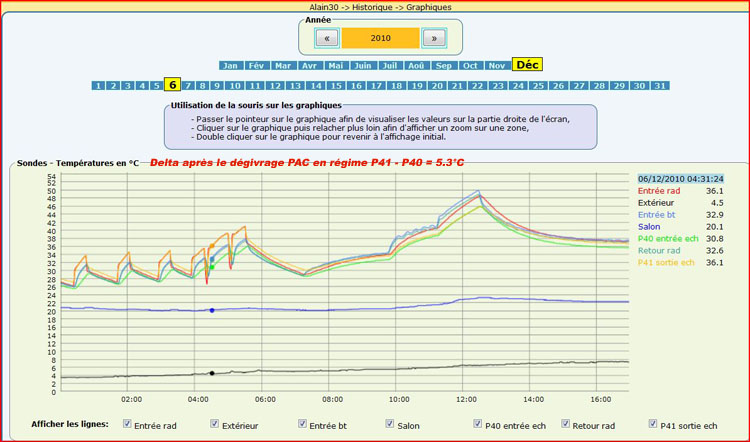The image size is (750, 442).
Task: Click the 2010 year field
Action: point(380,38)
